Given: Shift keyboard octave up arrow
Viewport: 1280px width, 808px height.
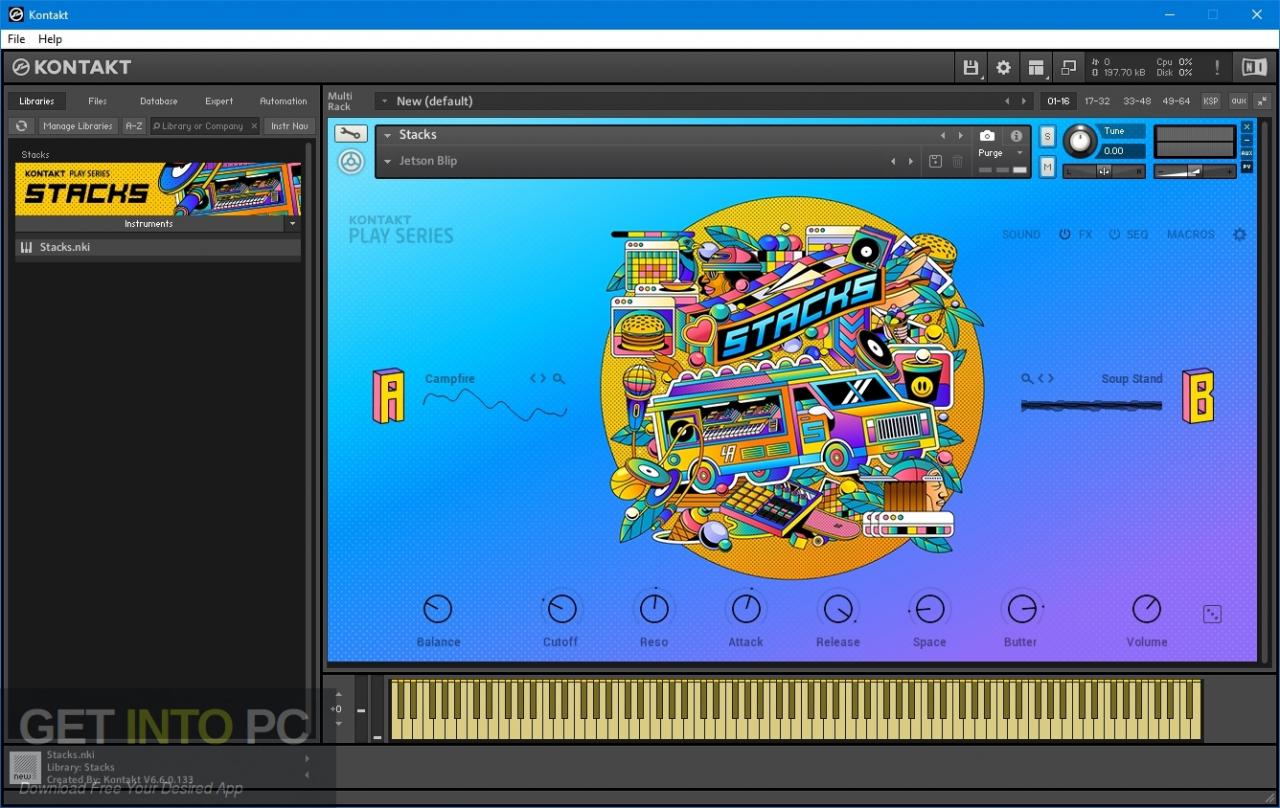Looking at the screenshot, I should tap(338, 694).
